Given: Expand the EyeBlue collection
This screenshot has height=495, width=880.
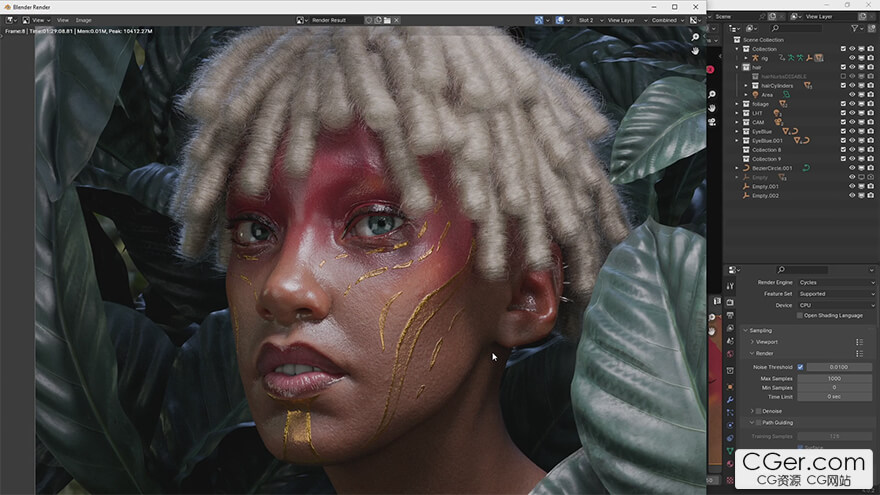Looking at the screenshot, I should click(x=737, y=131).
